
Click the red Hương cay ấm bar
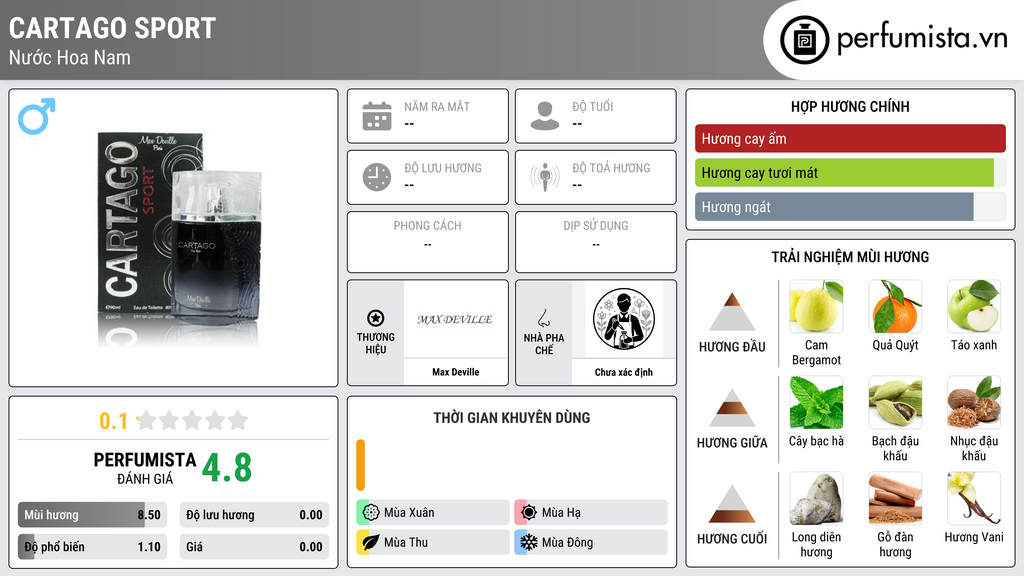coord(850,138)
